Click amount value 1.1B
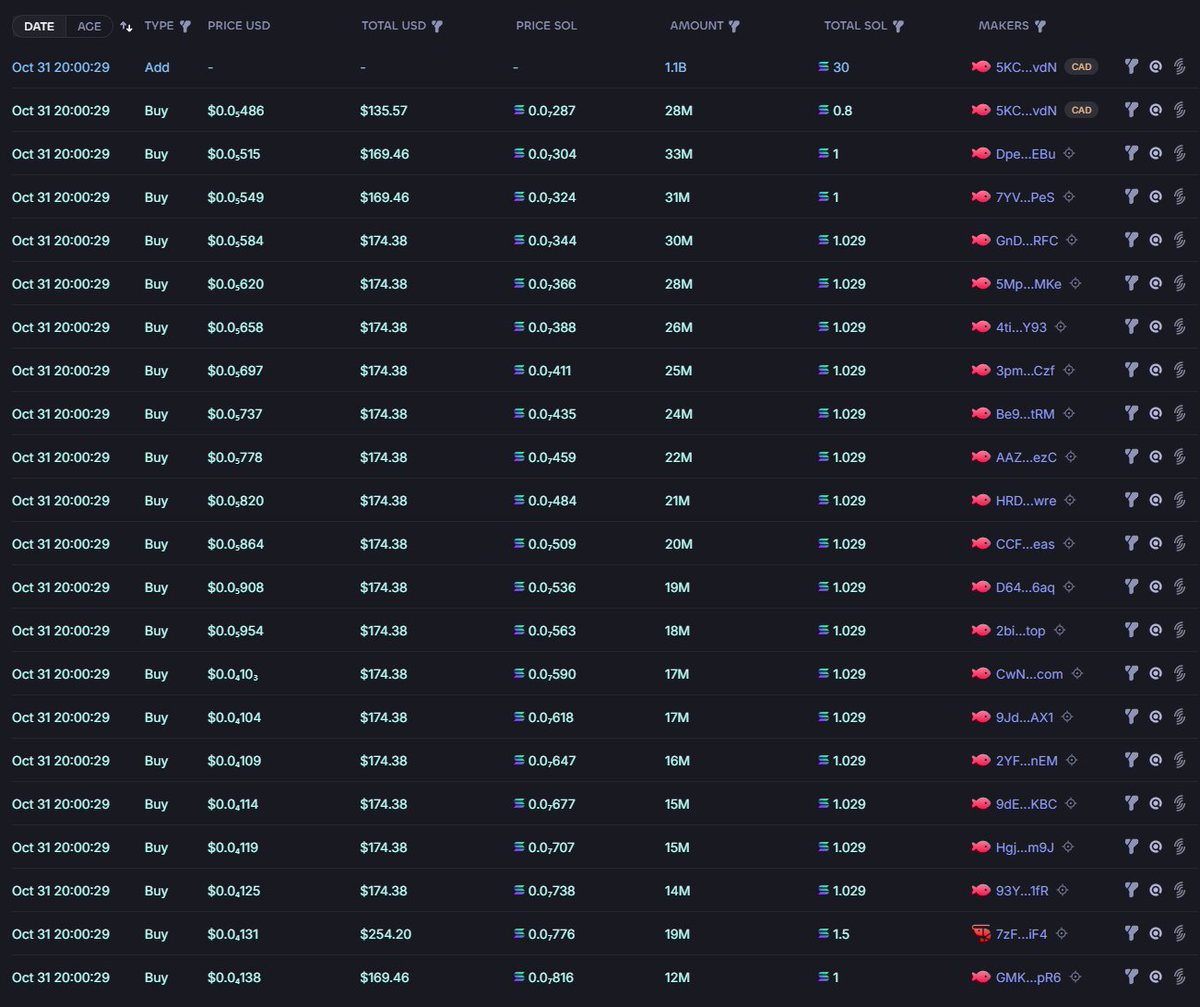The image size is (1200, 1007). coord(677,67)
